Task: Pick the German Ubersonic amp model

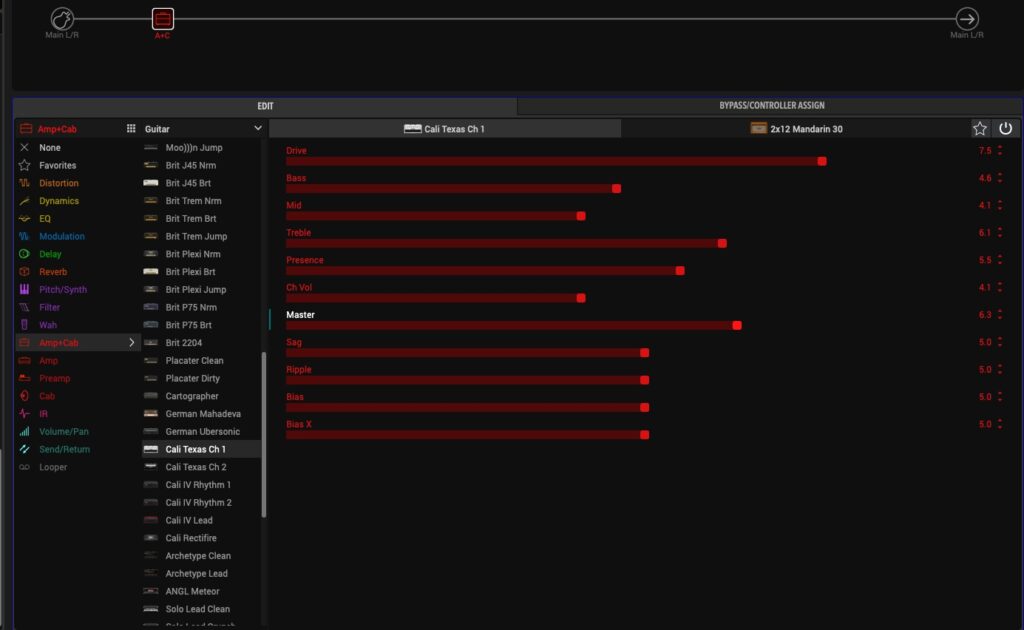Action: [203, 432]
